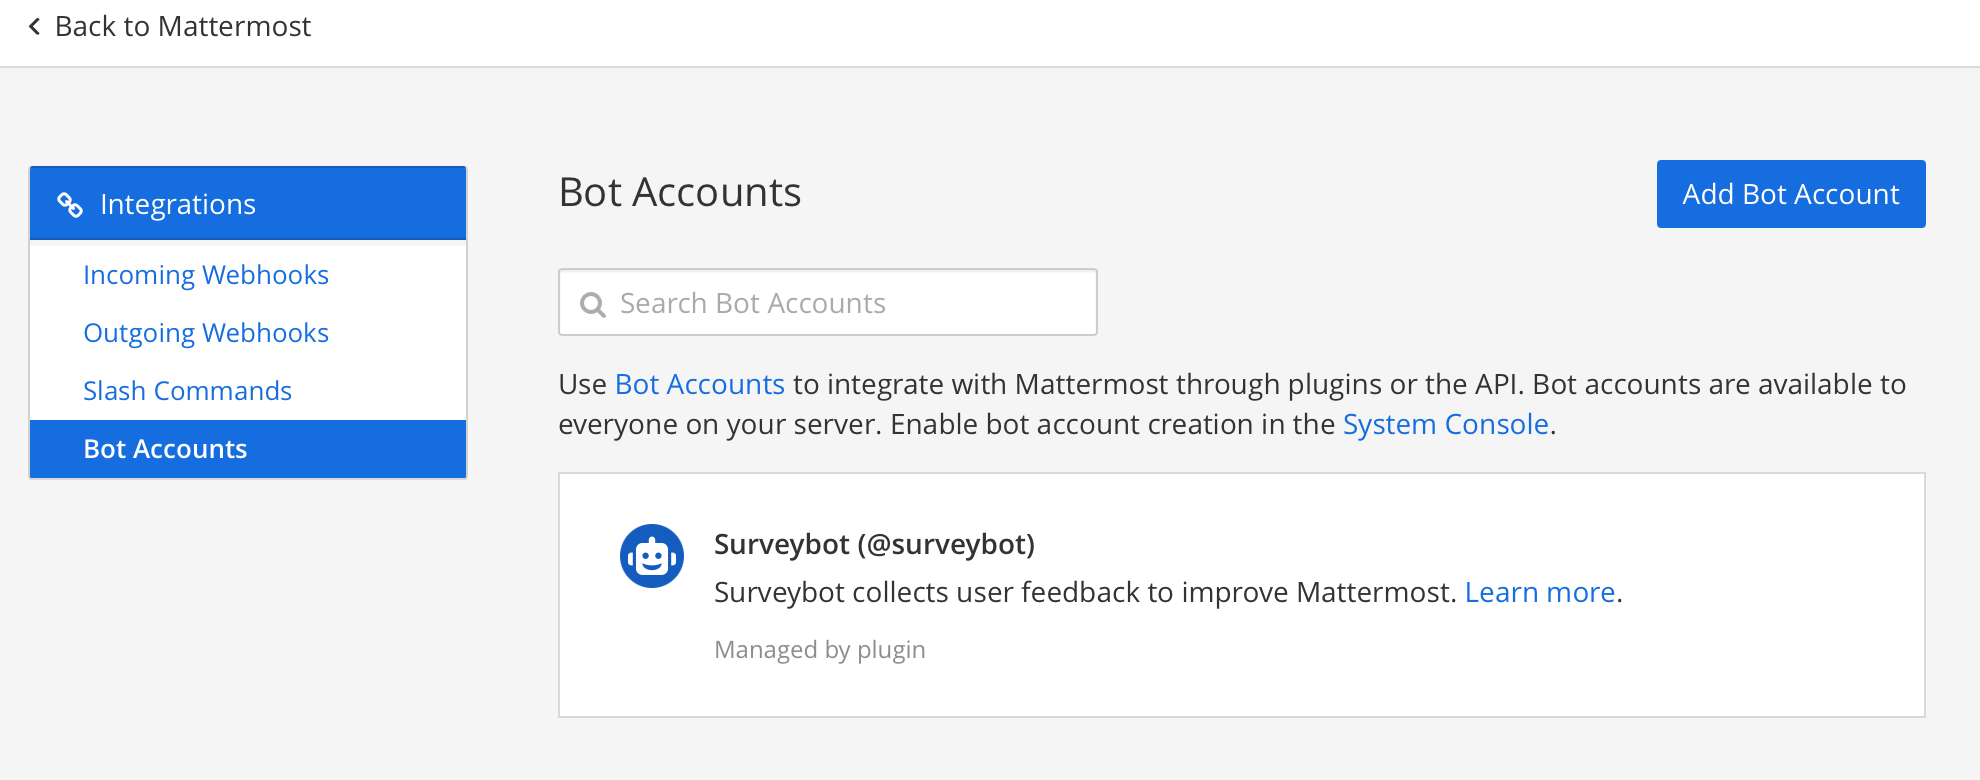Select Bot Accounts sidebar item
This screenshot has height=780, width=1980.
coord(165,449)
